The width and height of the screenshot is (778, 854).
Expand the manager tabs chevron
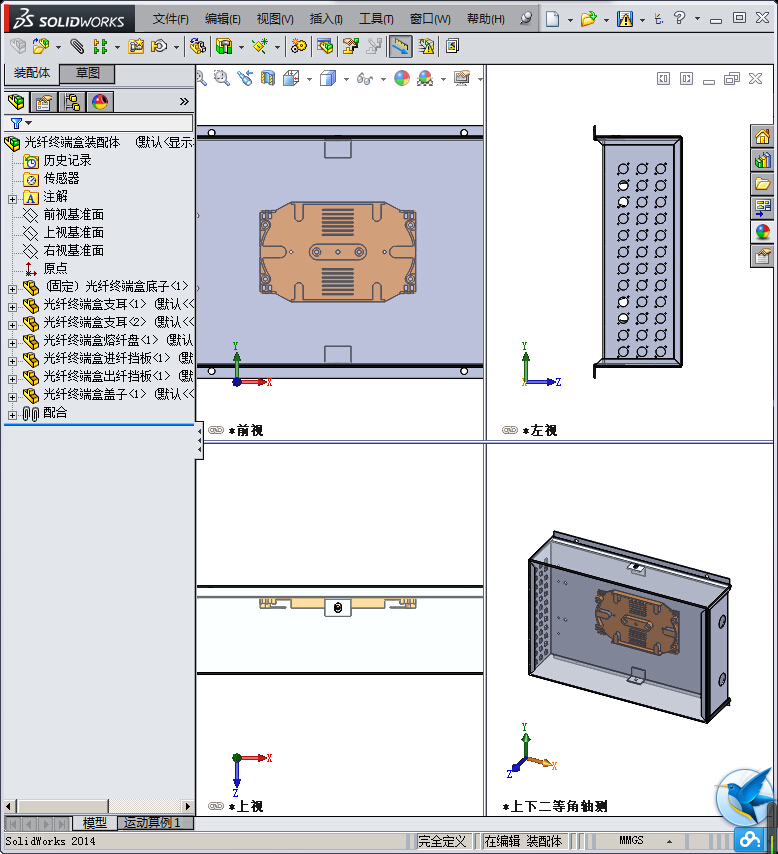point(184,101)
